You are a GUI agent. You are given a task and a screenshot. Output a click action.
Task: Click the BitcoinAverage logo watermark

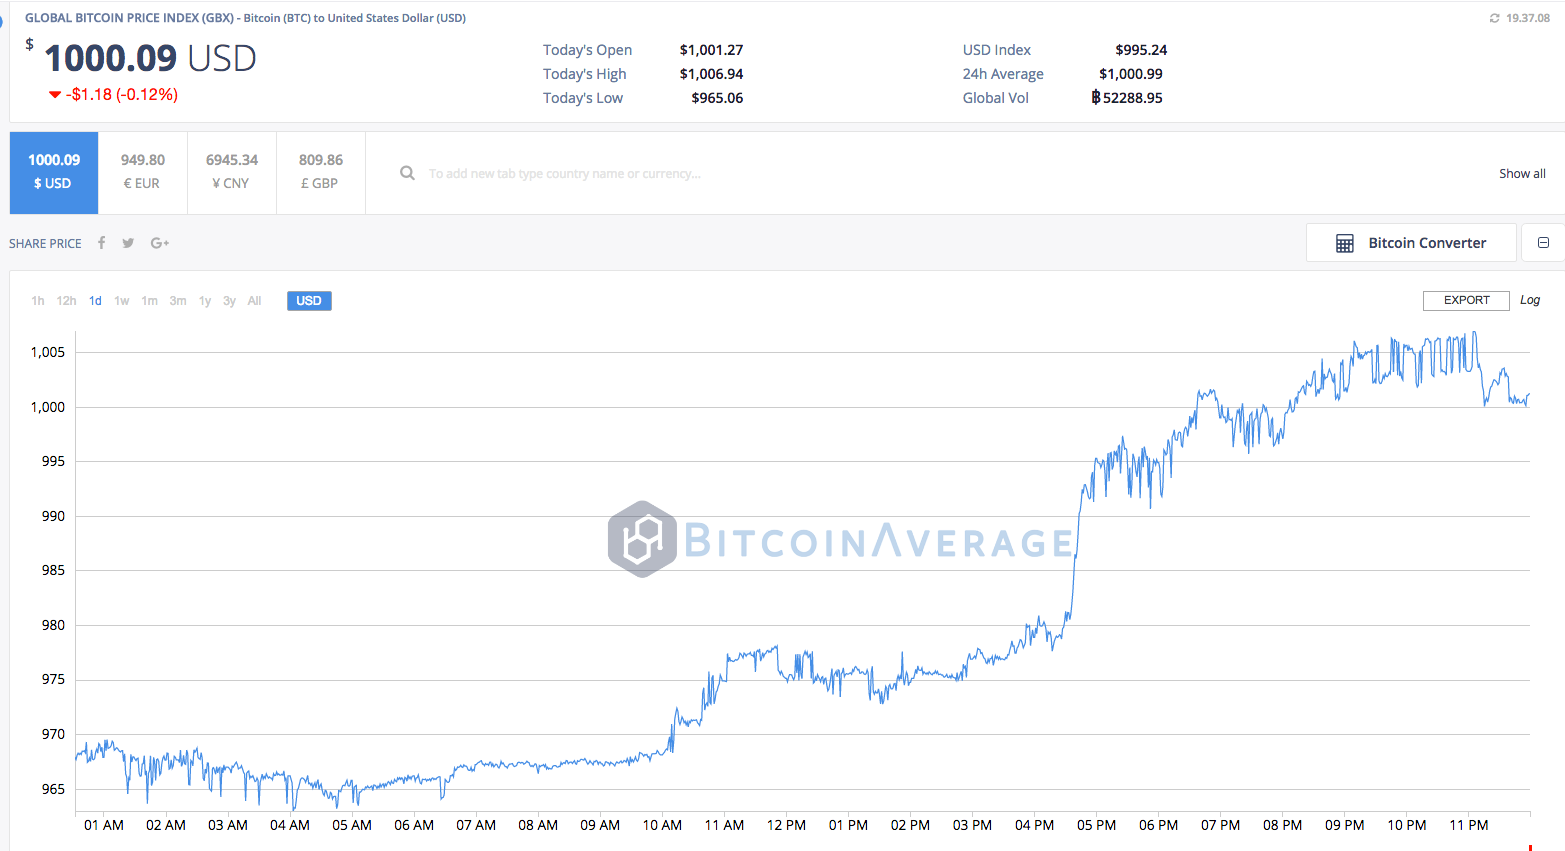(x=642, y=540)
